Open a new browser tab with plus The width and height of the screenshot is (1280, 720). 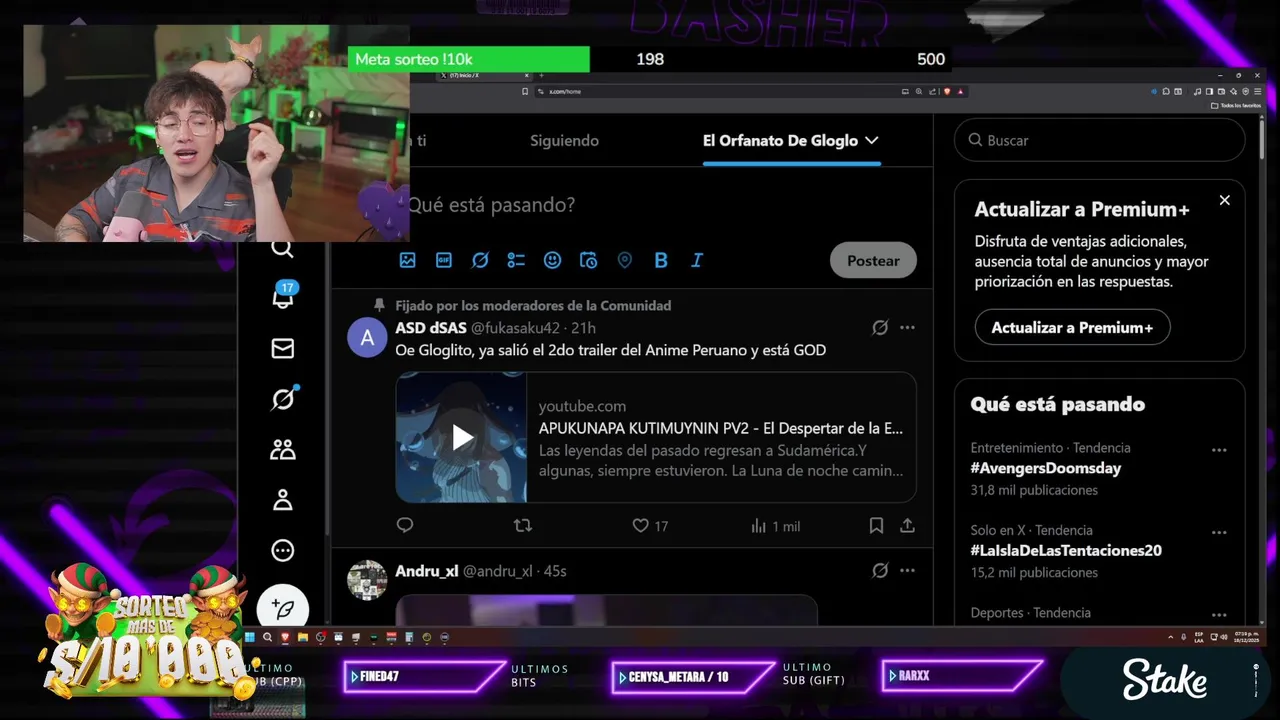tap(541, 76)
